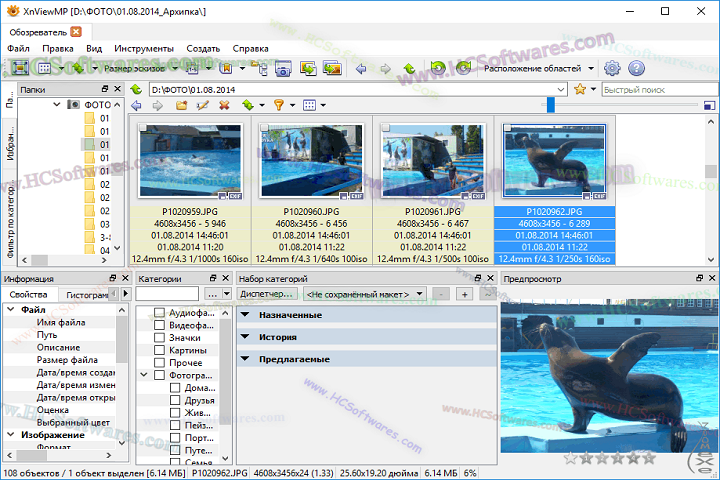Set rating with the last preview star
Screen dimensions: 720x480
click(x=649, y=458)
